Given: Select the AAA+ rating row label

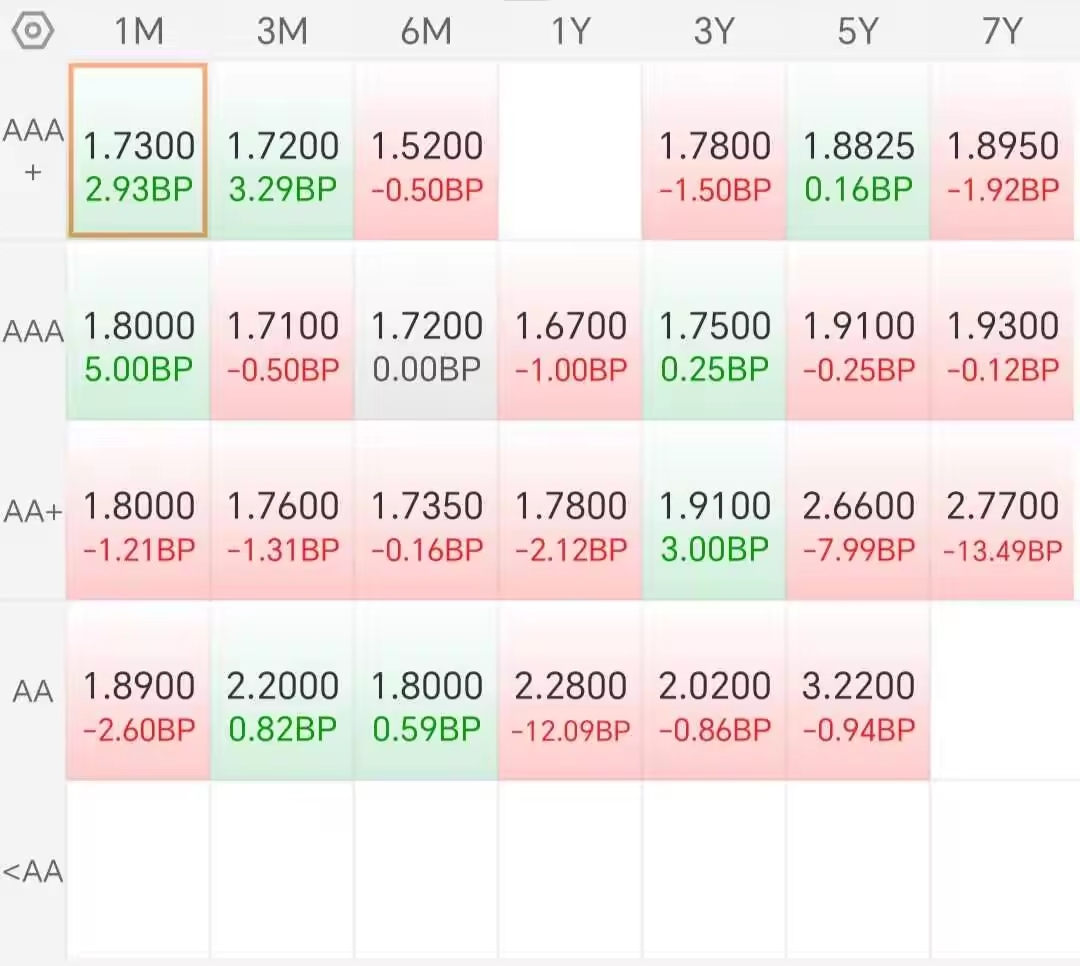Looking at the screenshot, I should 33,150.
